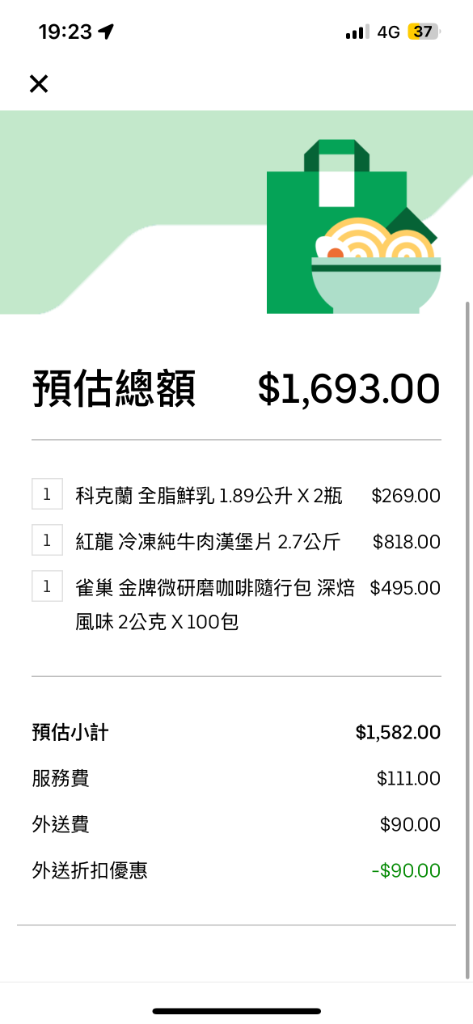Screen dimensions: 473x1024
Task: Tap the green -$90.00 discount amount
Action: coord(406,871)
